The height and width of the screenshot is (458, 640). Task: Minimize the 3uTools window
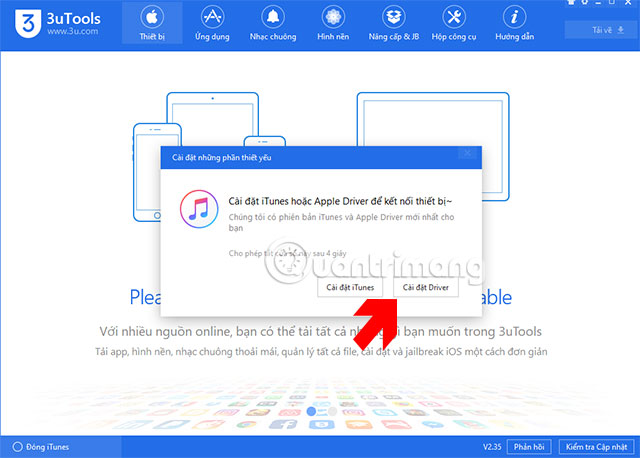pyautogui.click(x=598, y=2)
